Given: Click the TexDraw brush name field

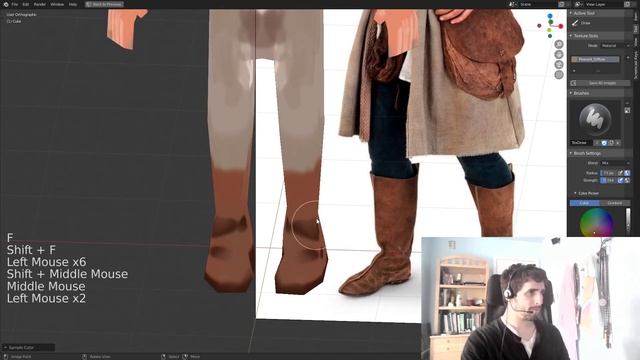Looking at the screenshot, I should (581, 143).
